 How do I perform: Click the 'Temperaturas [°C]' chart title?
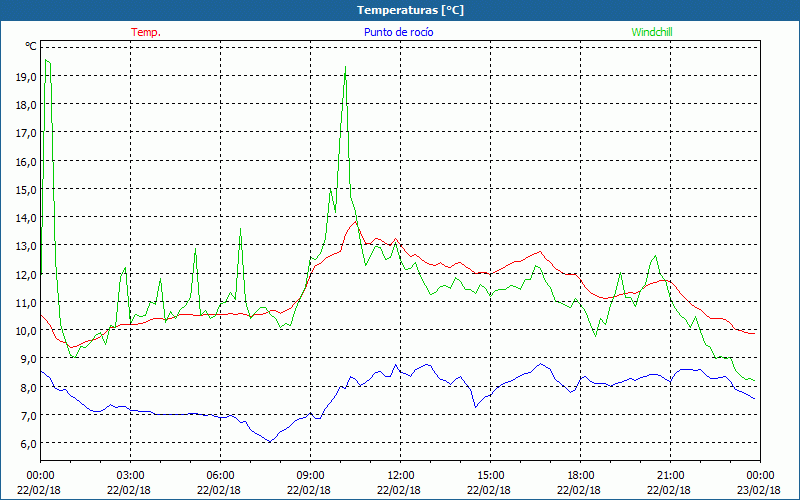410,10
